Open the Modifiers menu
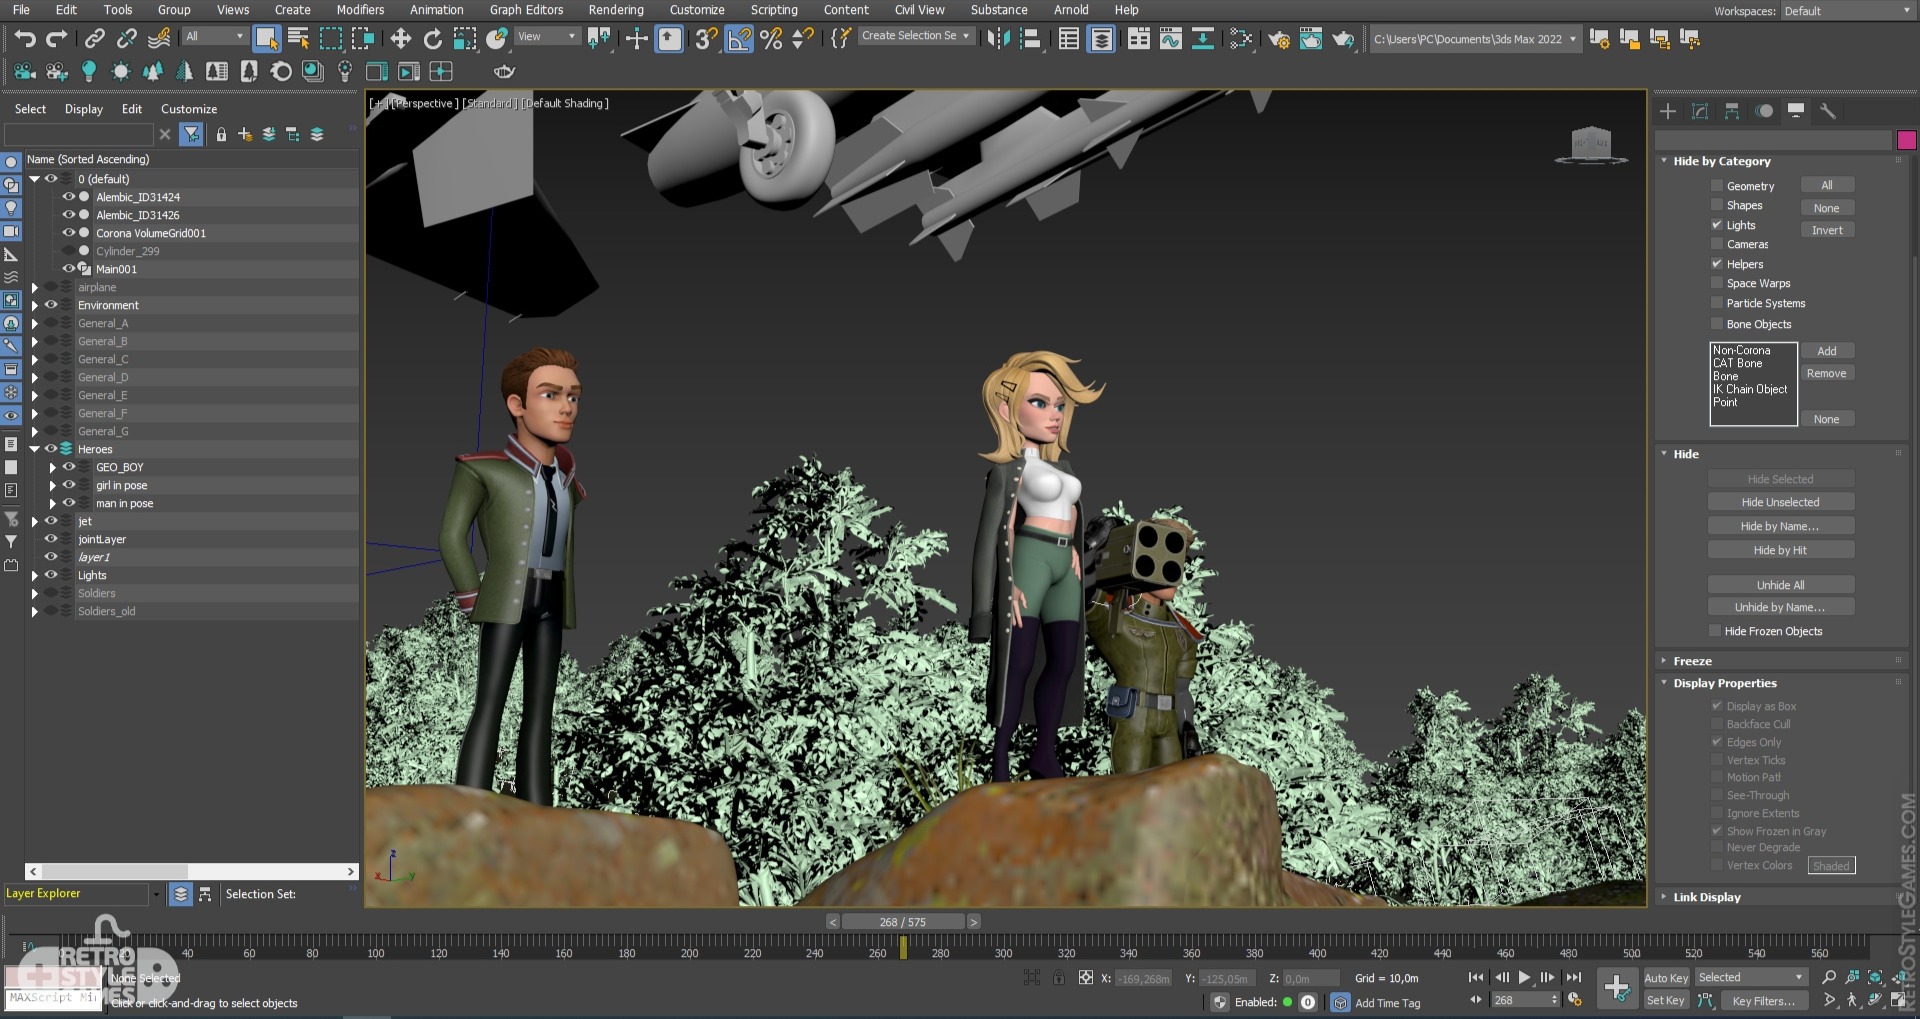This screenshot has height=1019, width=1920. [x=360, y=10]
